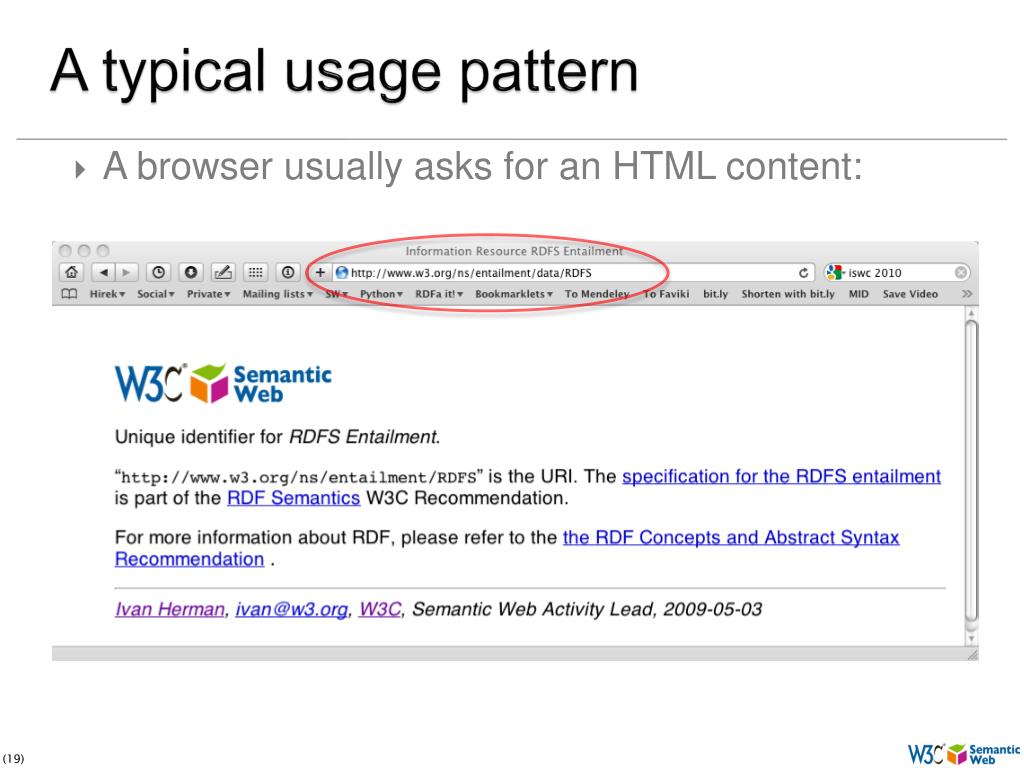Open the MID bookmark
1024x768 pixels.
pos(859,294)
